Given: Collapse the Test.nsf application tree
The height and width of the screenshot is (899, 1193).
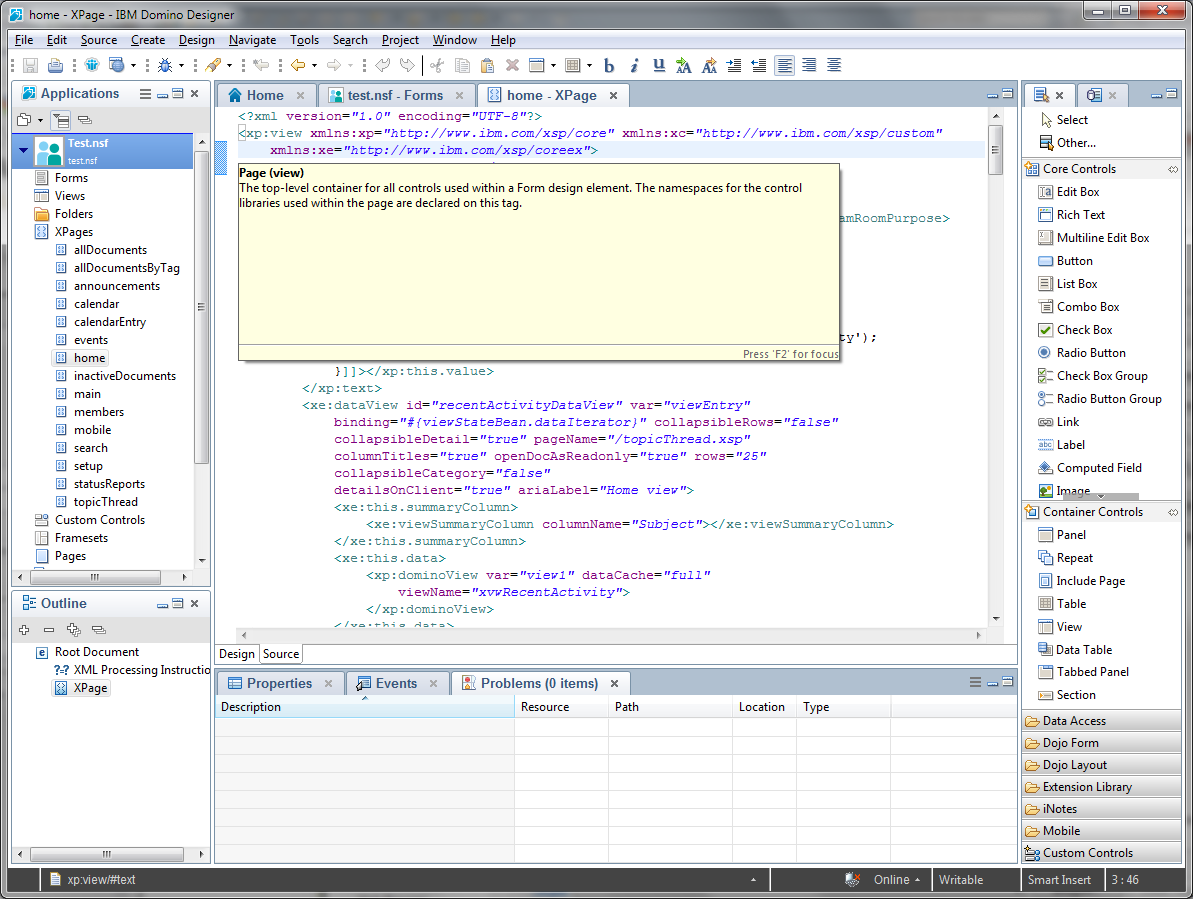Looking at the screenshot, I should [23, 151].
